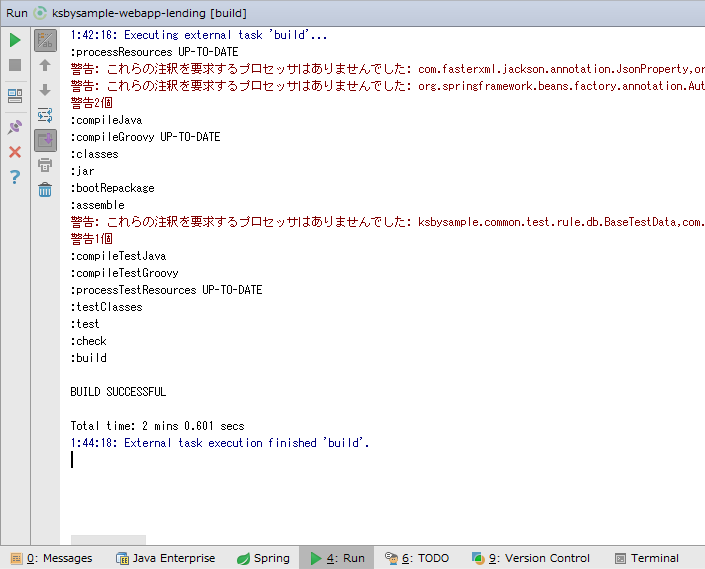Rerun the build with green Run arrow

pyautogui.click(x=15, y=40)
